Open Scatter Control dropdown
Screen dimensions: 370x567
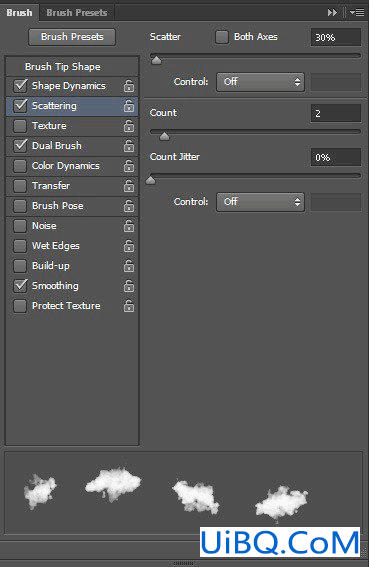point(260,82)
